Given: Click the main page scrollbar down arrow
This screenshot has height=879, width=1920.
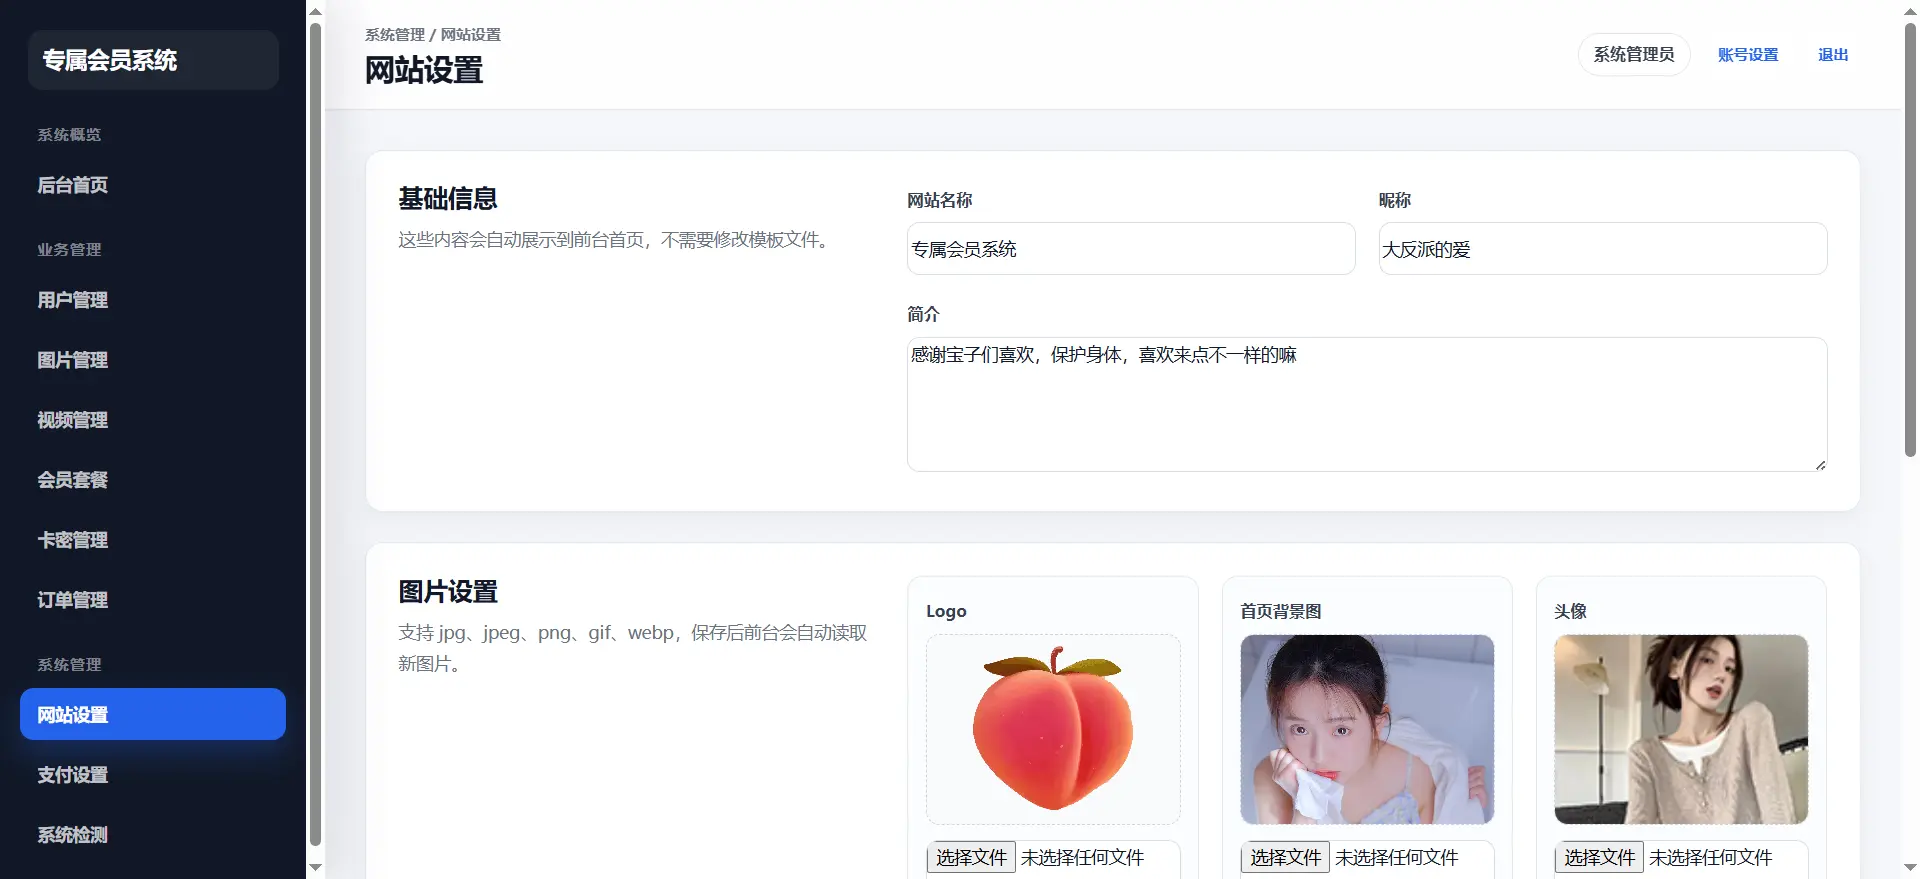Looking at the screenshot, I should click(1911, 868).
